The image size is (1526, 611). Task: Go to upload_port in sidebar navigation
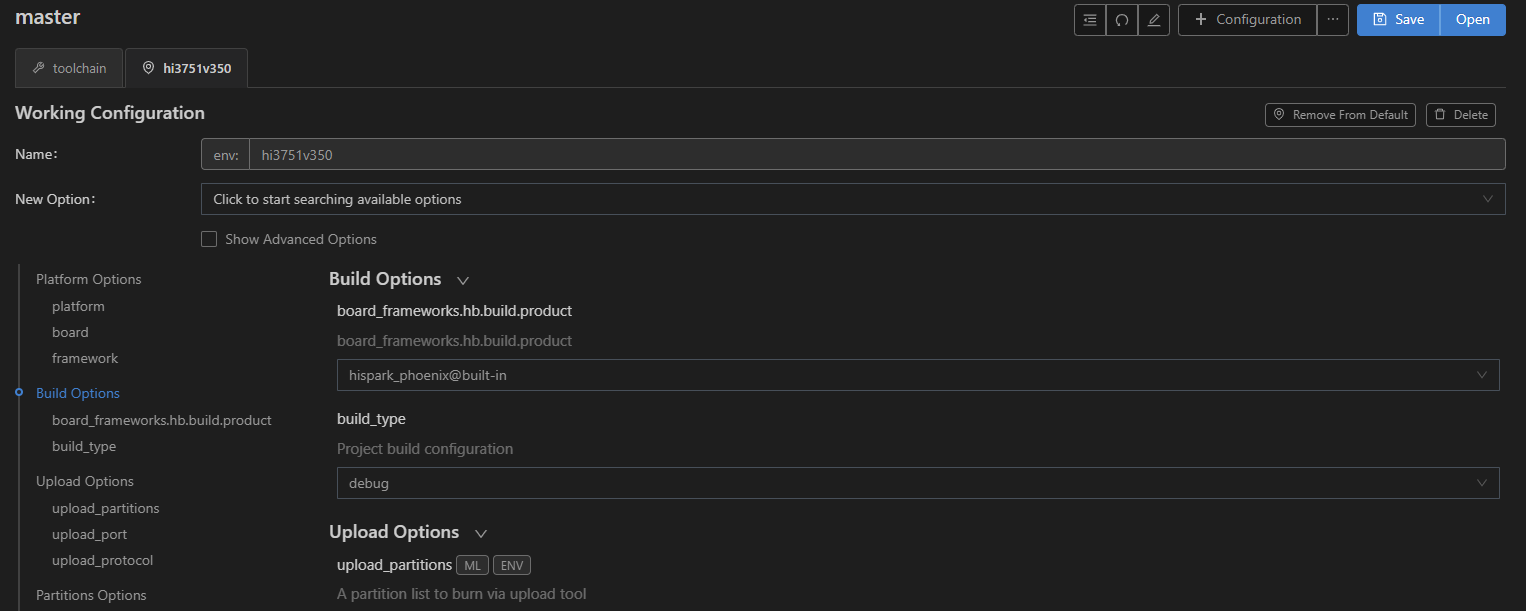click(89, 534)
